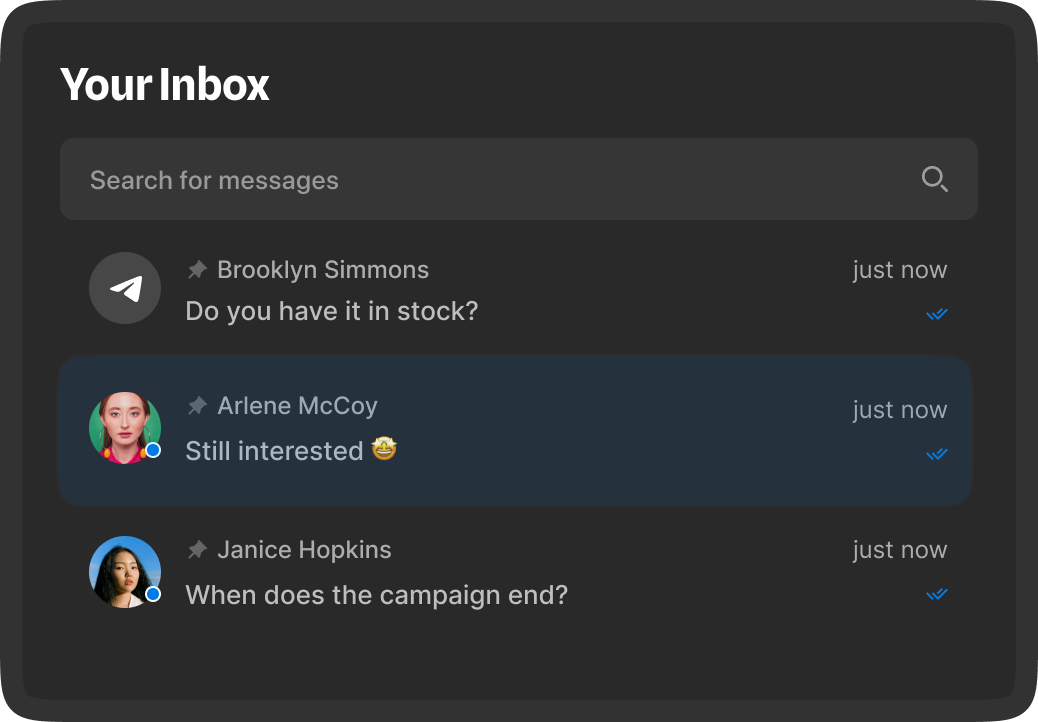Click the double checkmark on Arlene's message
Image resolution: width=1038 pixels, height=722 pixels.
point(937,453)
